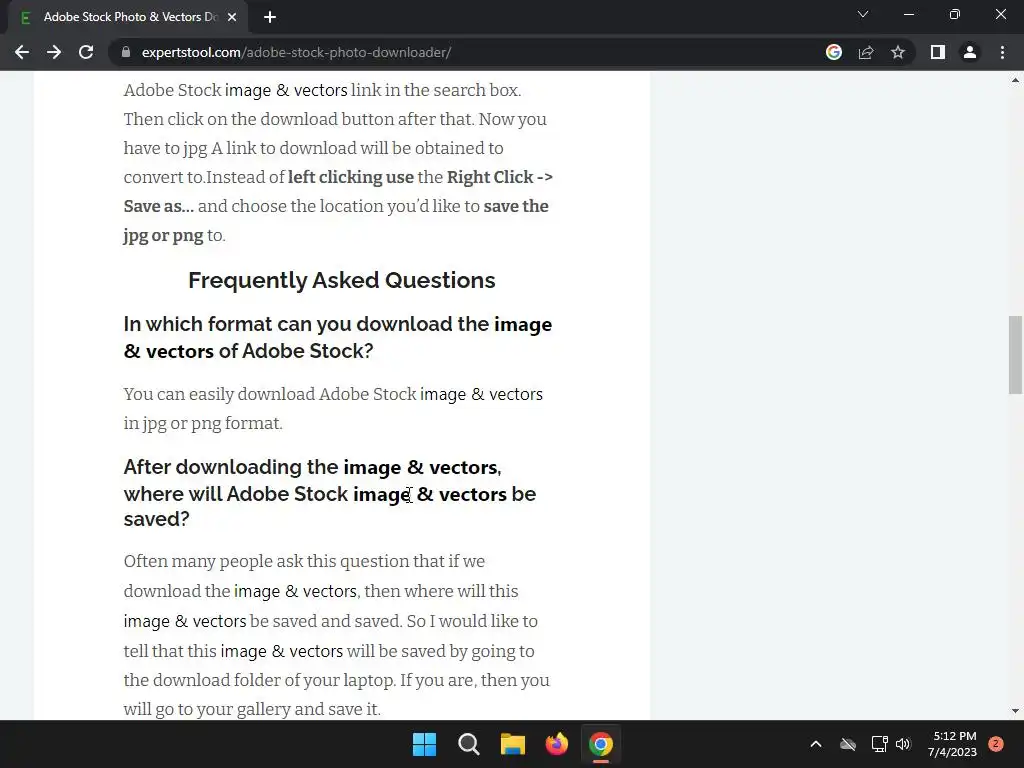
Task: Click the vertical scrollbar thumb
Action: [1015, 355]
